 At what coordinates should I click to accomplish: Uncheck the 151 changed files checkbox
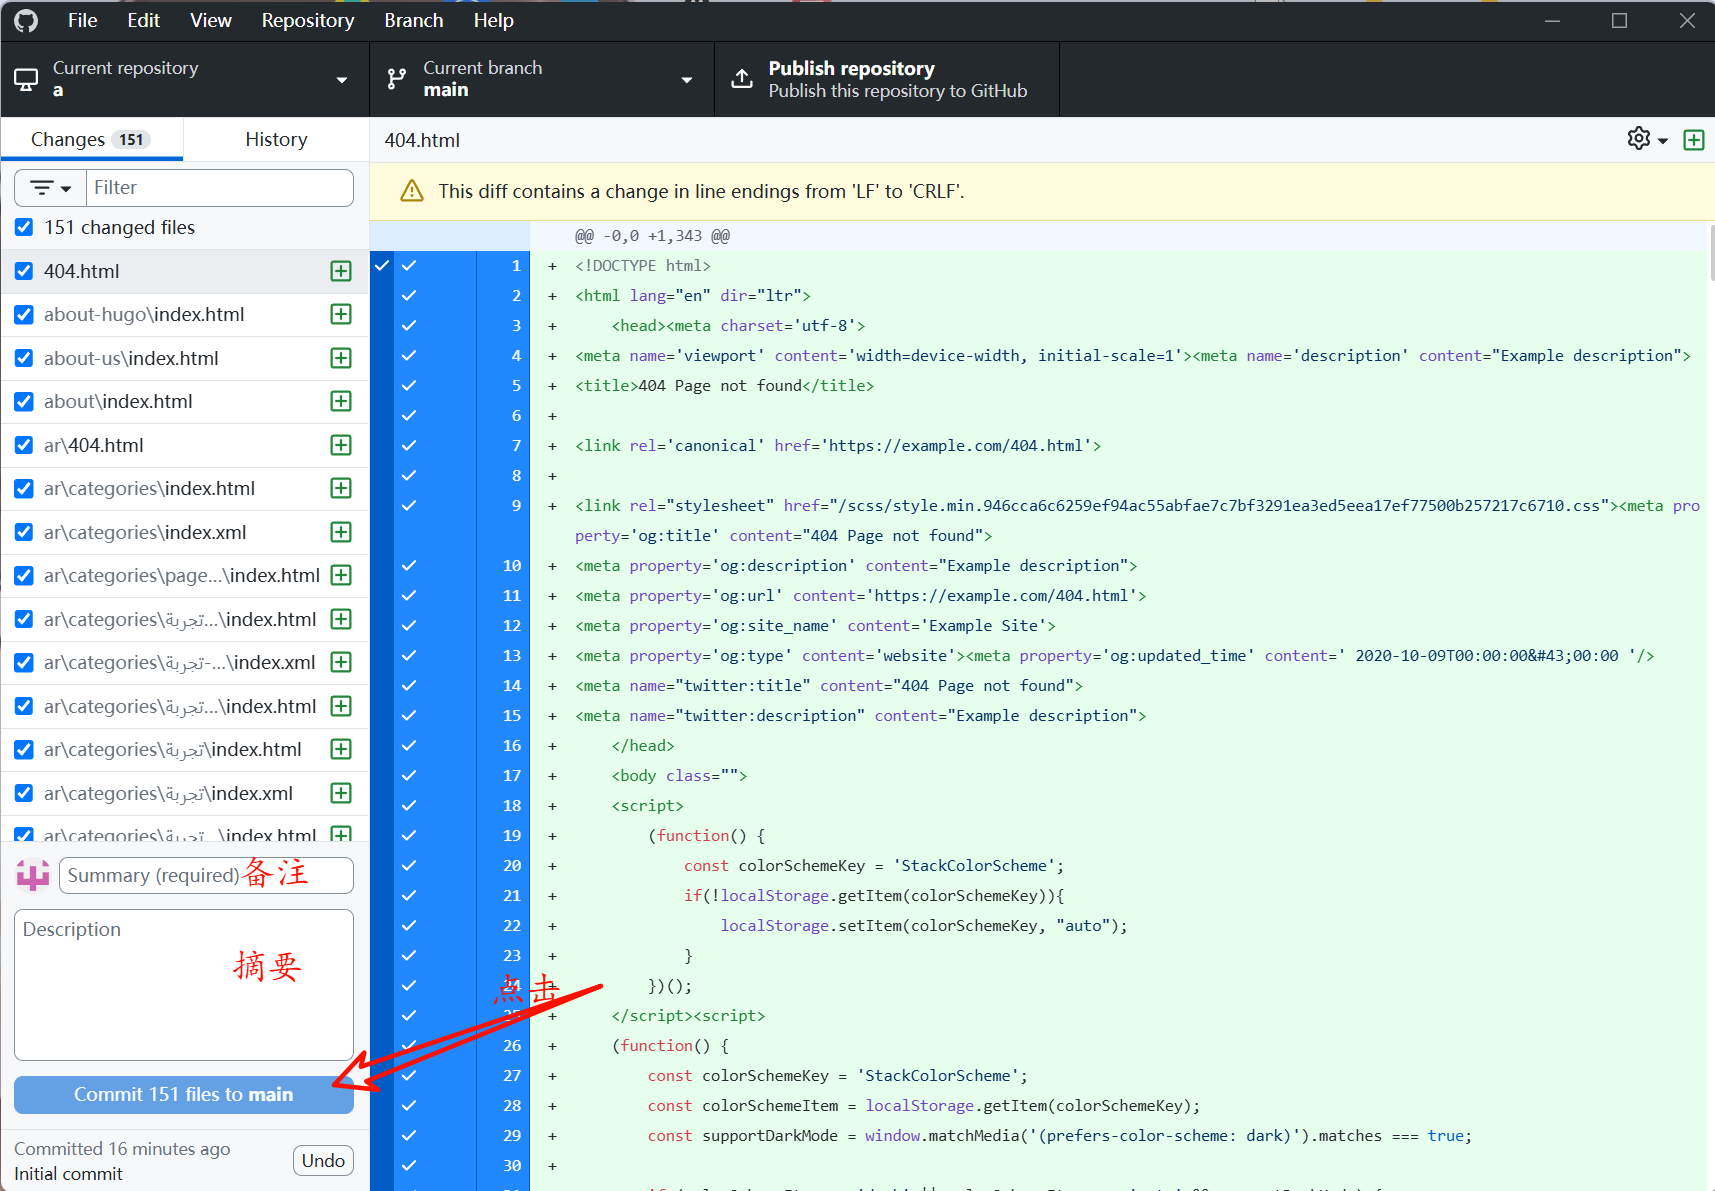(x=25, y=227)
